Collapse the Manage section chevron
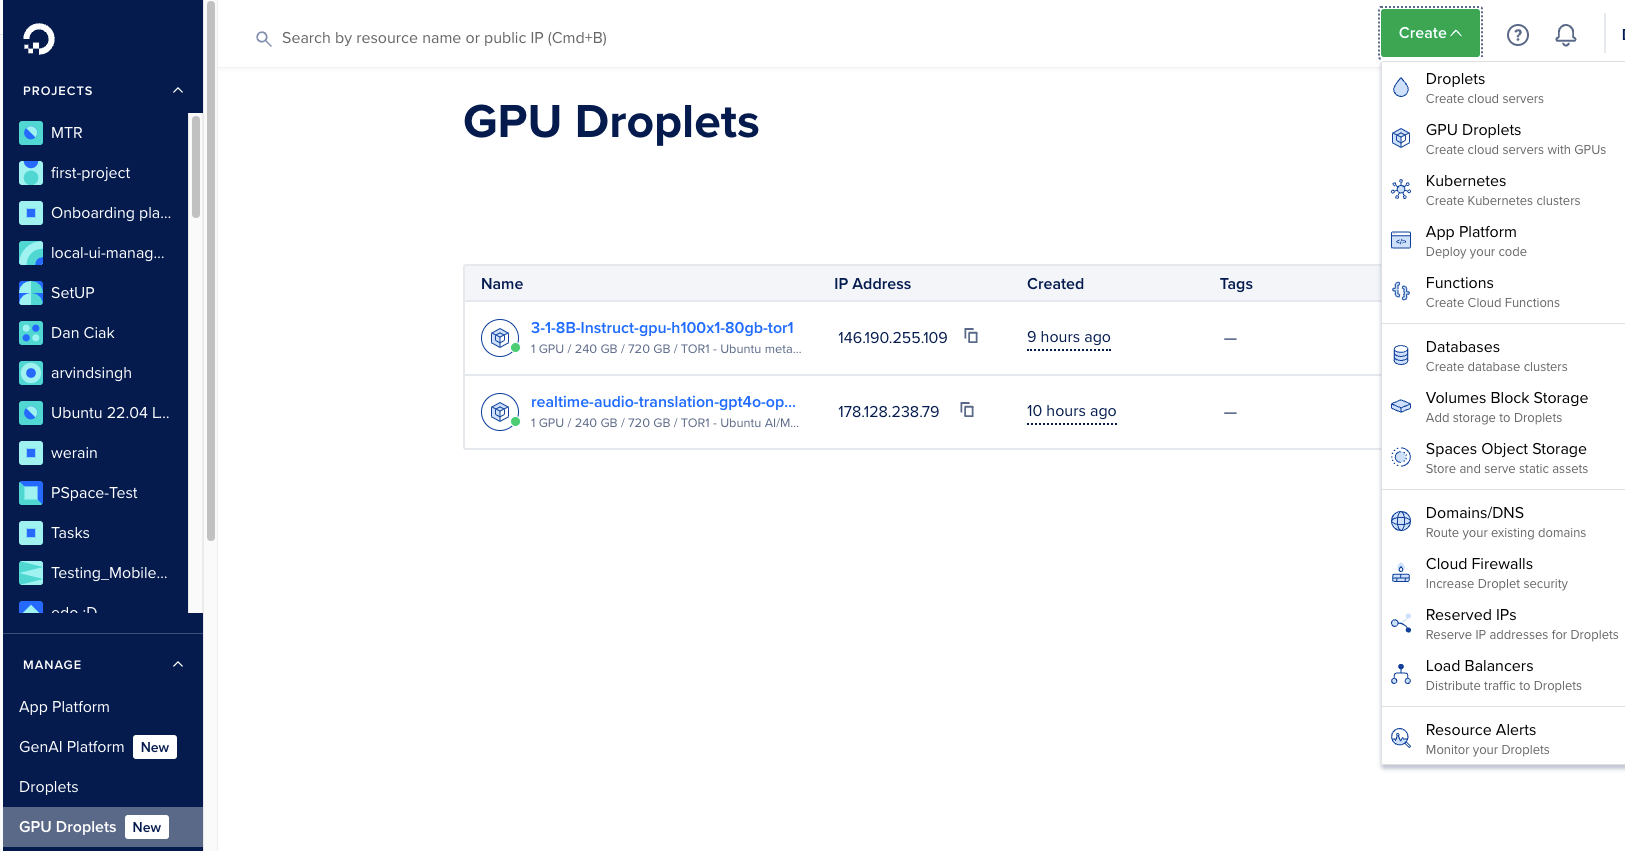The height and width of the screenshot is (851, 1625). (x=178, y=664)
